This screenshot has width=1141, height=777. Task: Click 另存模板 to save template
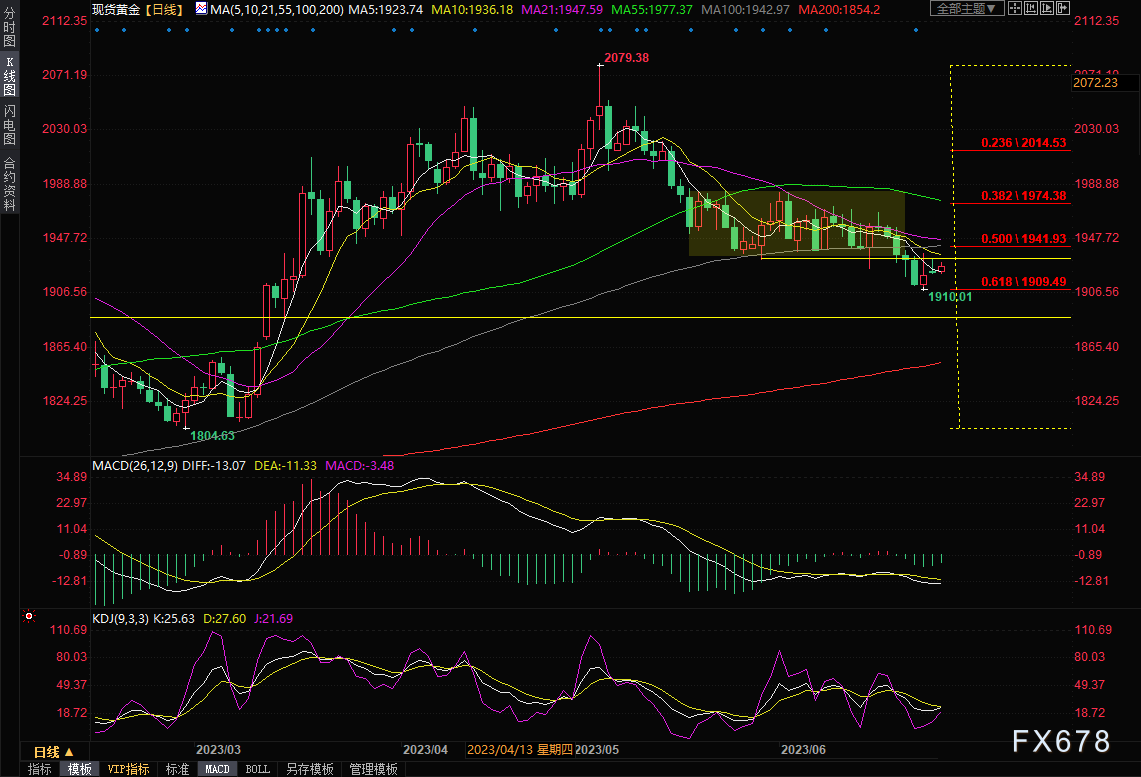[309, 769]
